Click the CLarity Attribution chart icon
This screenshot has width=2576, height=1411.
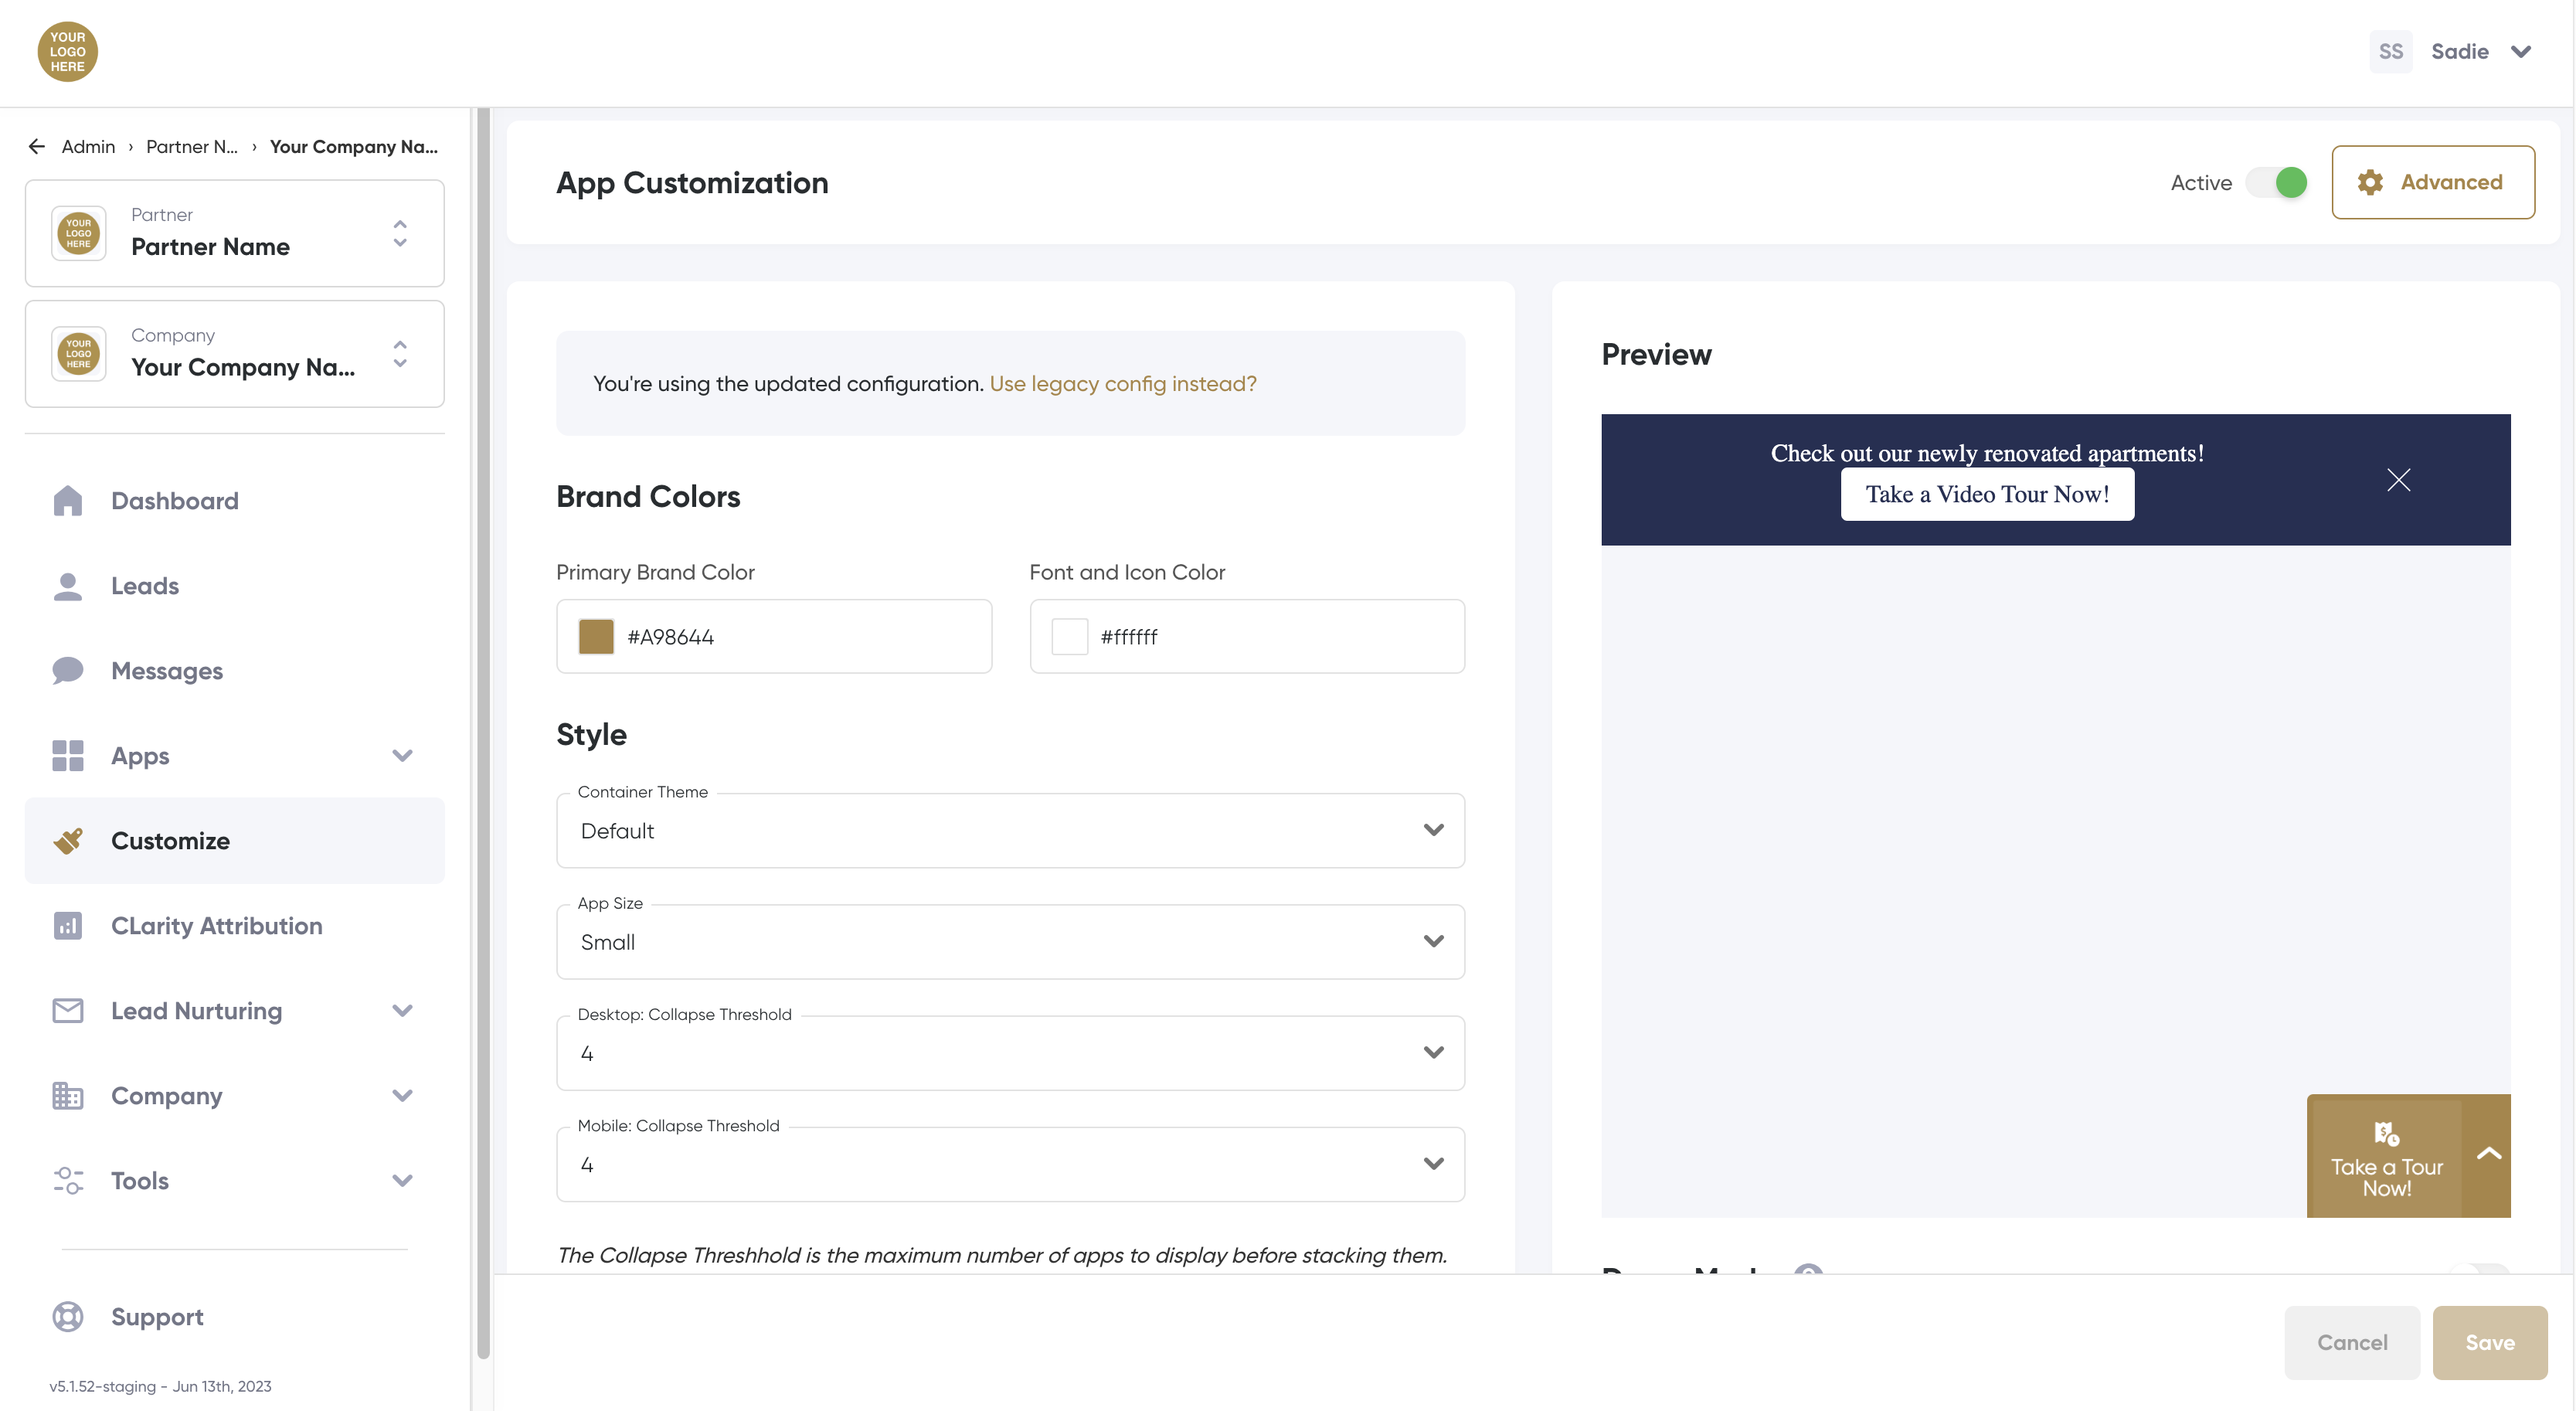click(x=67, y=926)
